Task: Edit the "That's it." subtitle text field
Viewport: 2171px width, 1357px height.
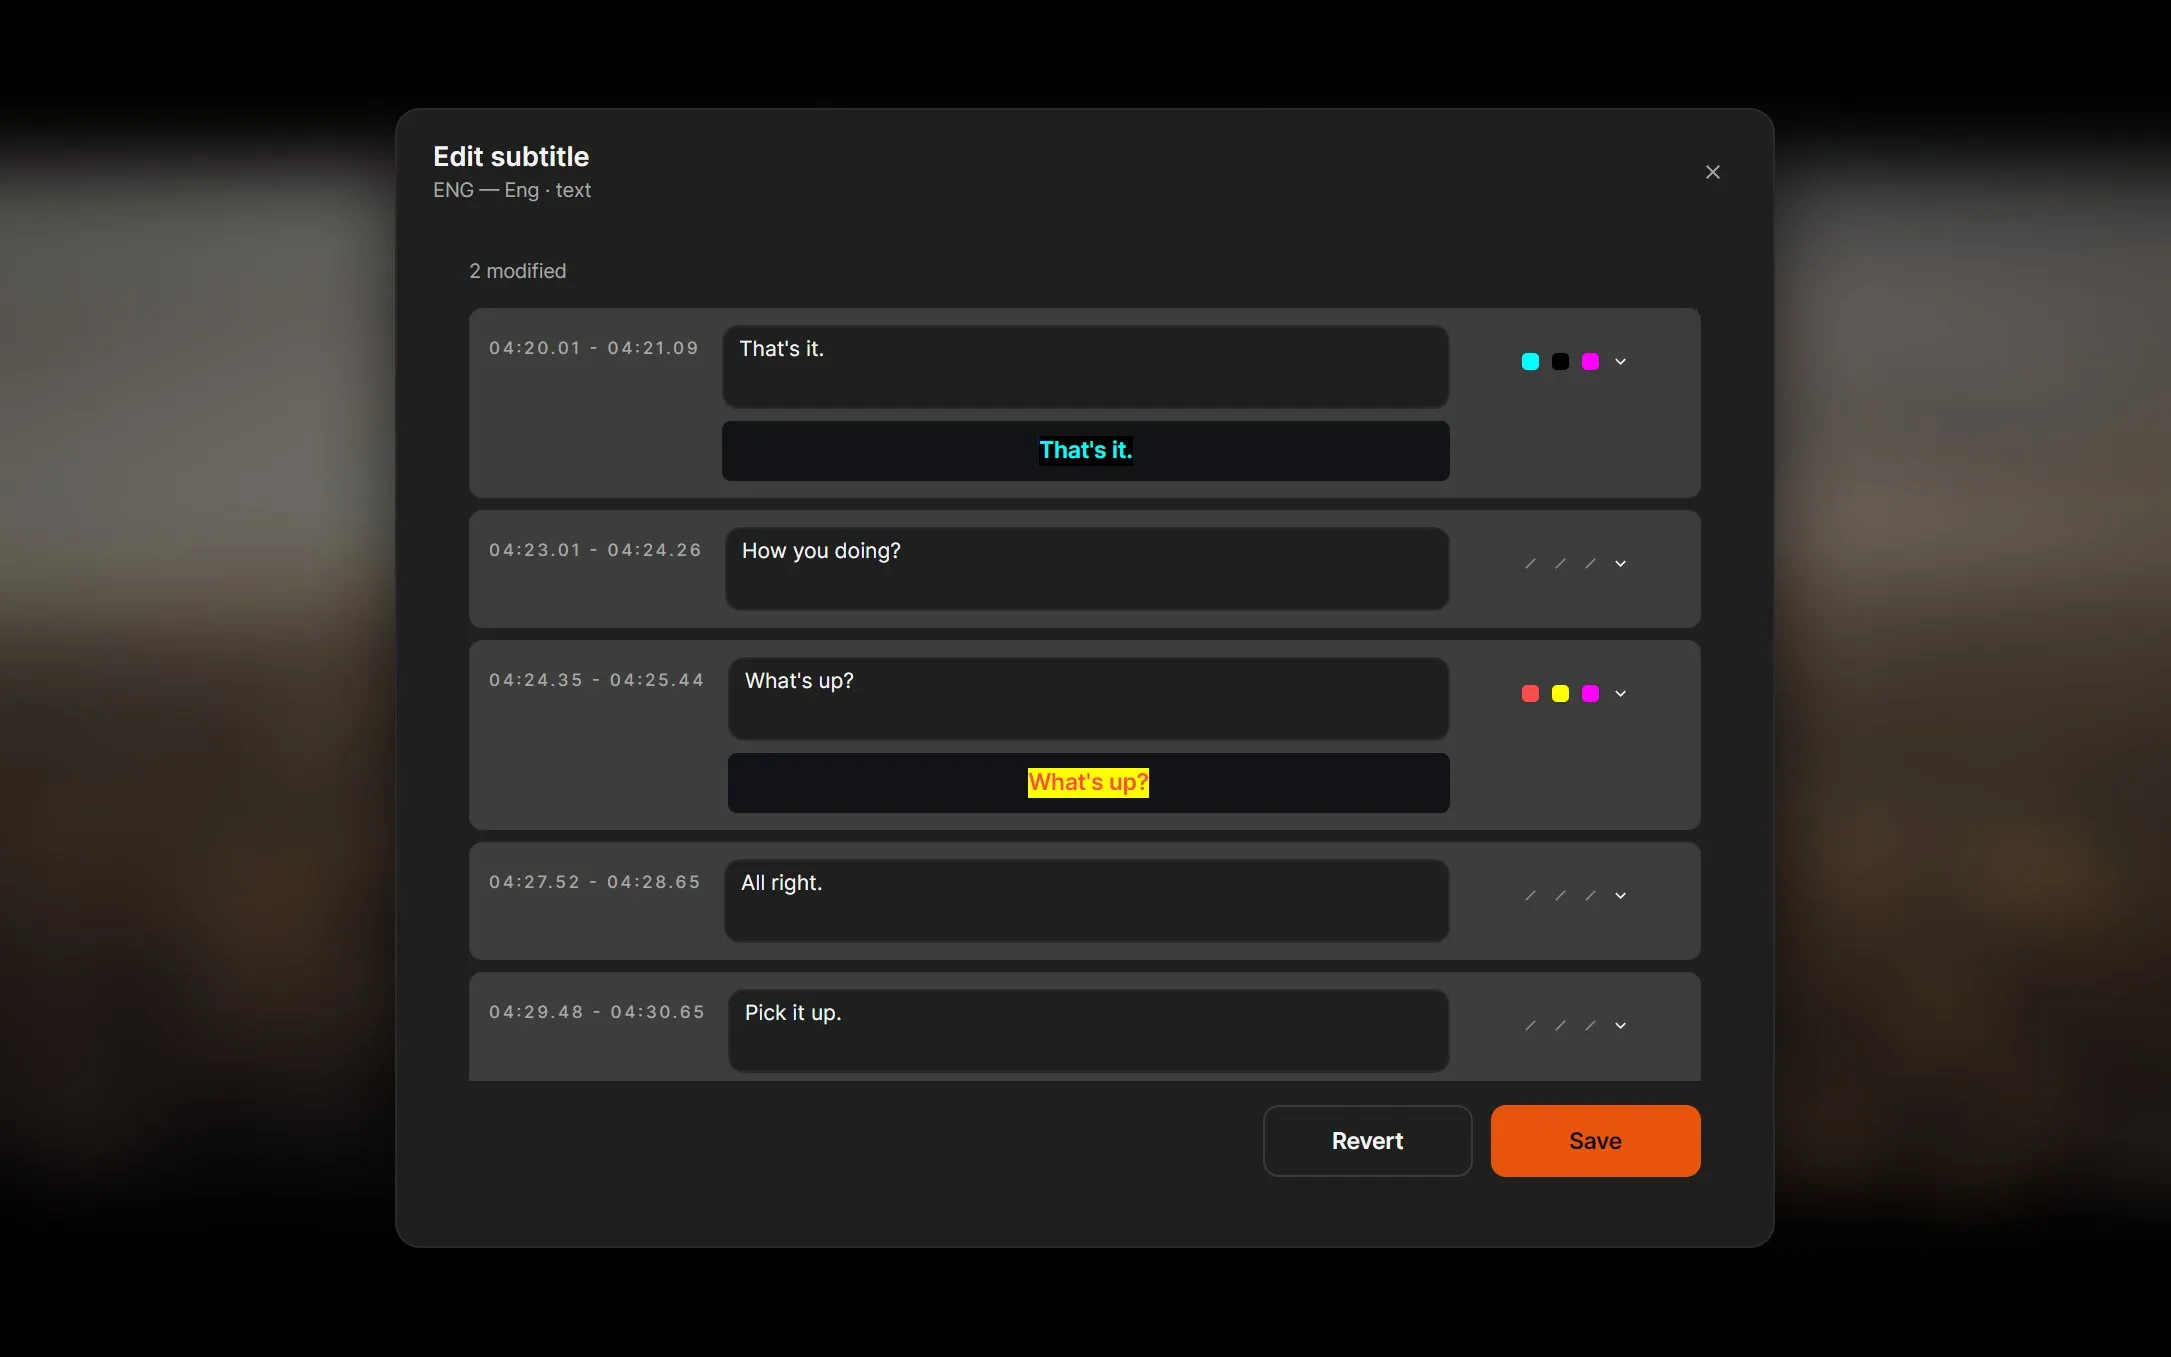Action: (x=1085, y=366)
